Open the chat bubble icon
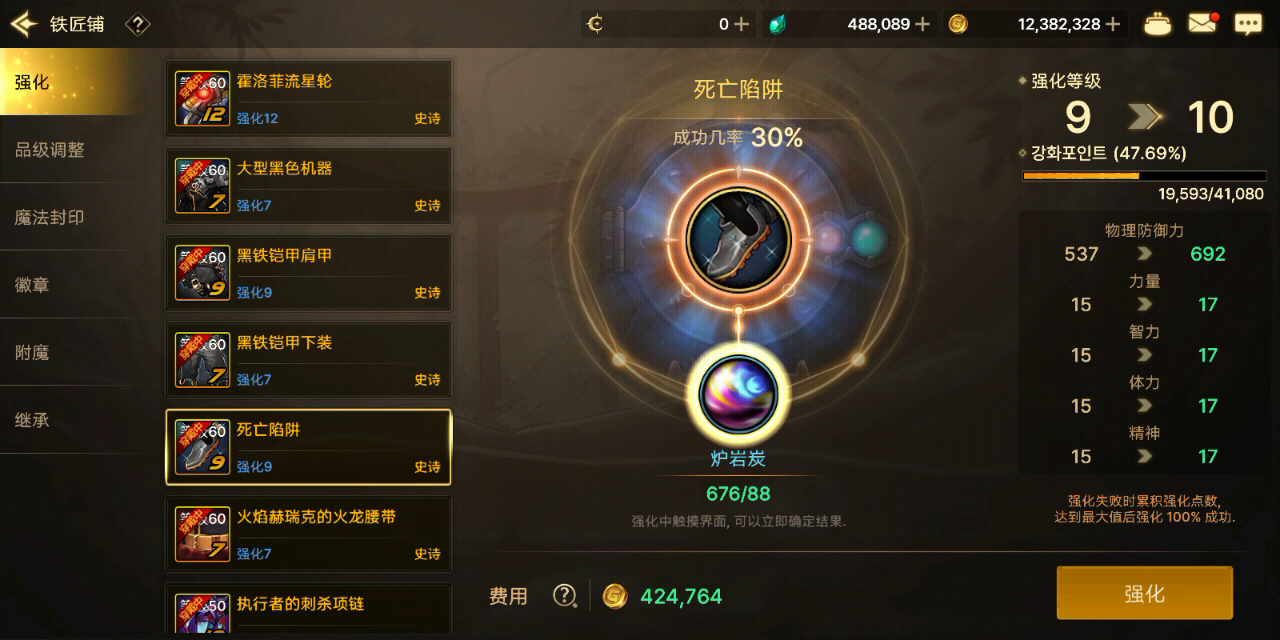The height and width of the screenshot is (640, 1280). click(1247, 24)
